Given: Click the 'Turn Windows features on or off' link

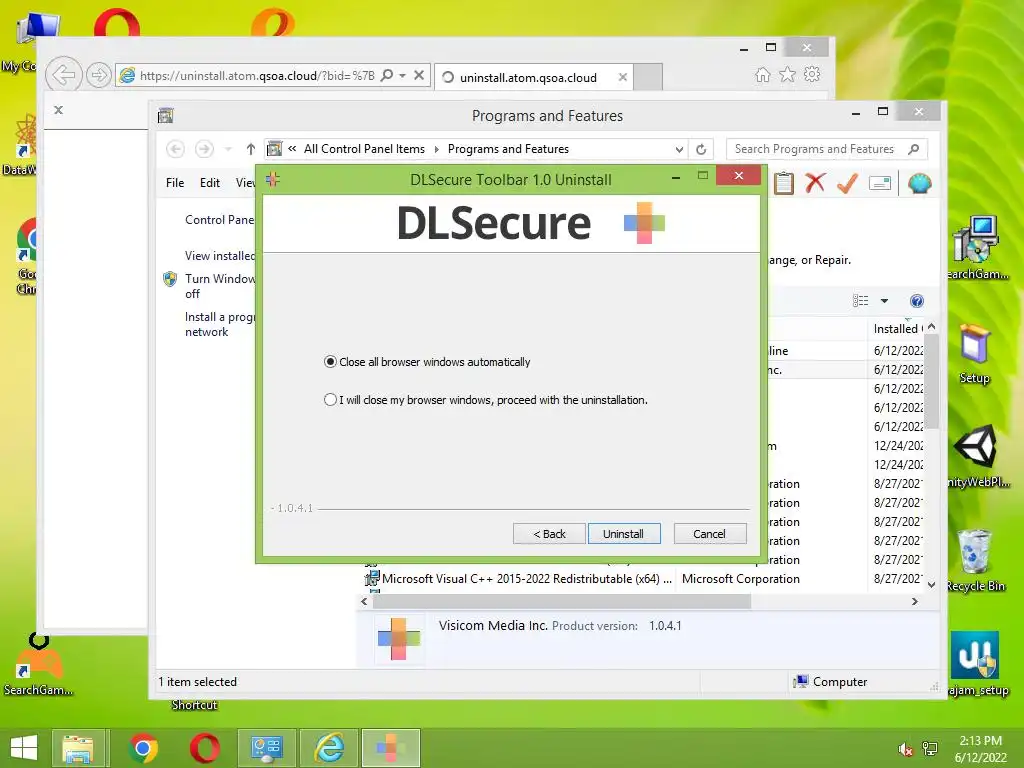Looking at the screenshot, I should 219,286.
